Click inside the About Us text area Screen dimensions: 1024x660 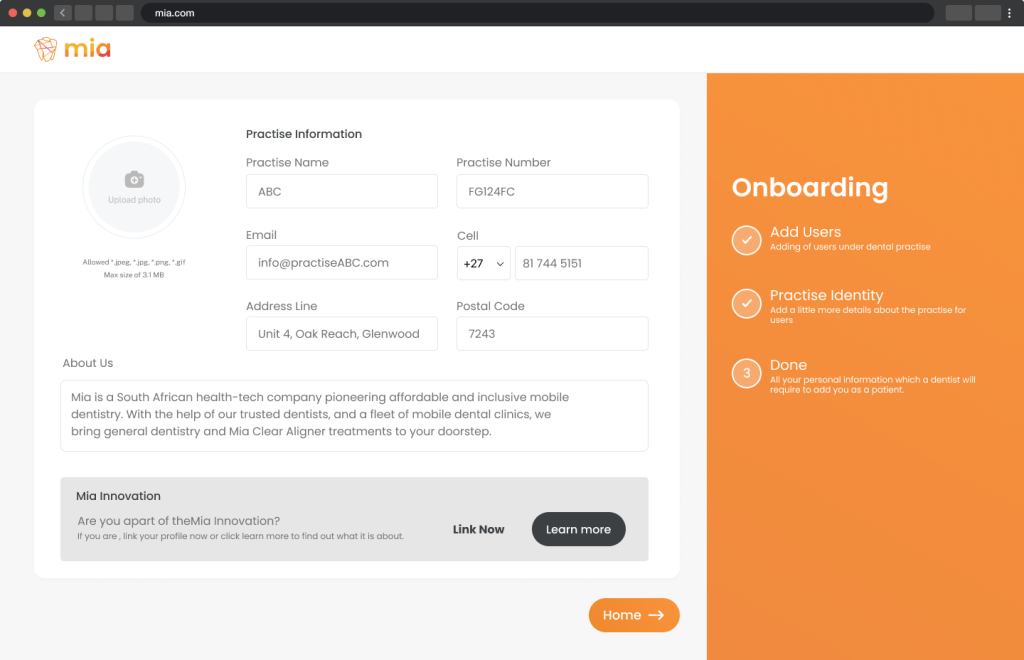coord(354,415)
